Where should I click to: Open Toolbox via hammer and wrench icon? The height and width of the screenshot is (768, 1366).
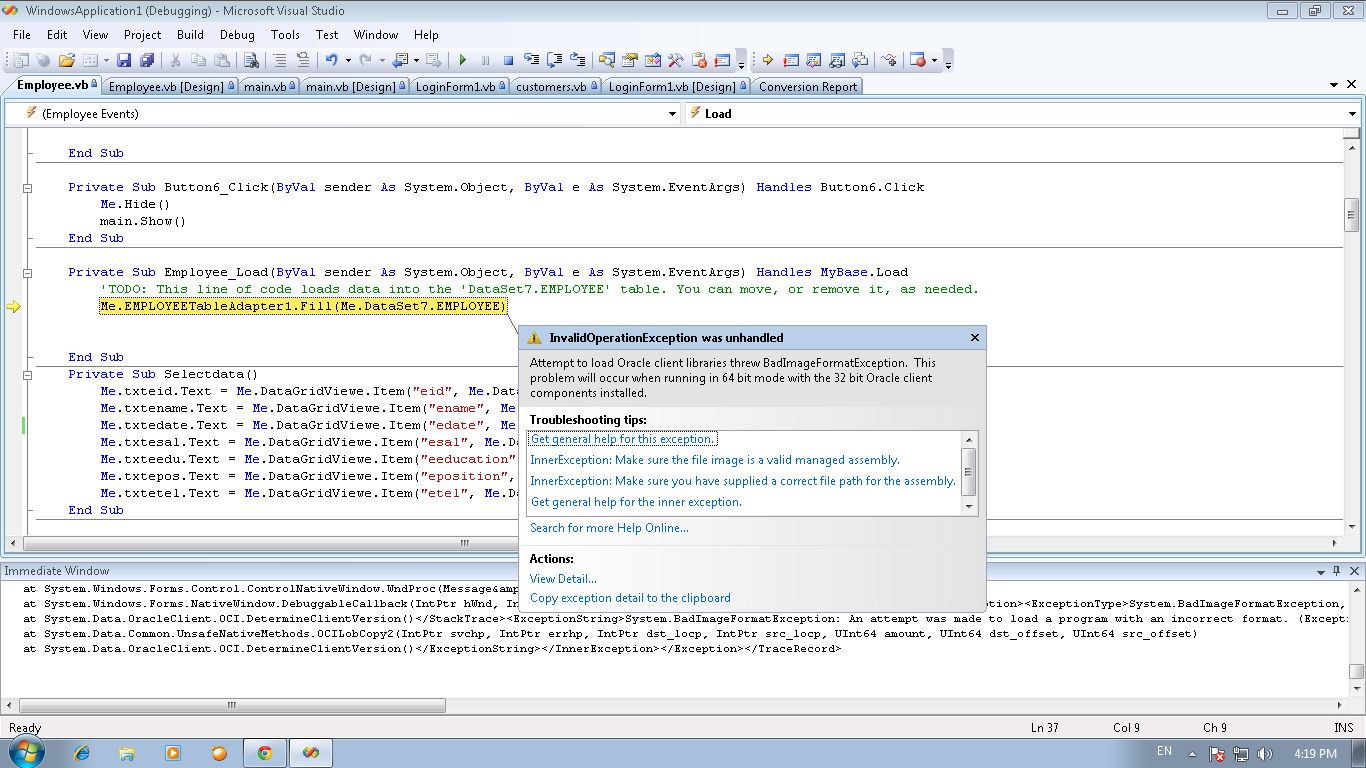[x=676, y=60]
